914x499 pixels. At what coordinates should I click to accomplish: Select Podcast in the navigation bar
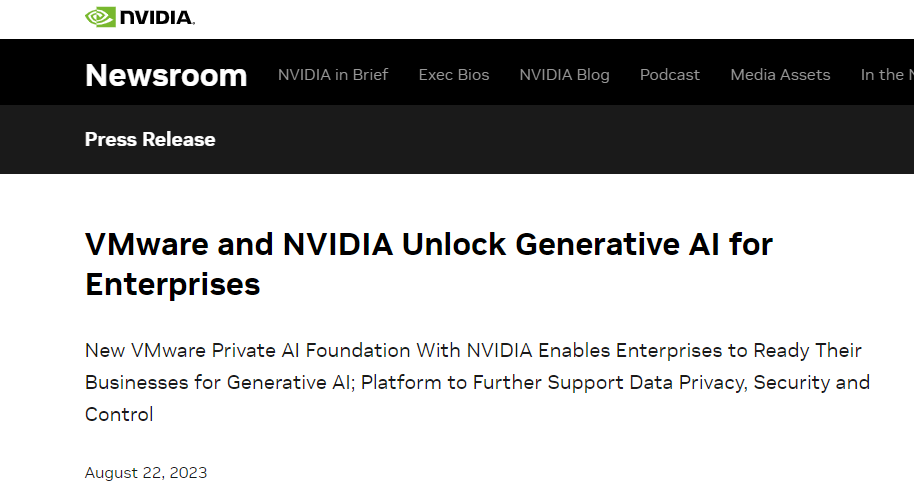(x=670, y=75)
